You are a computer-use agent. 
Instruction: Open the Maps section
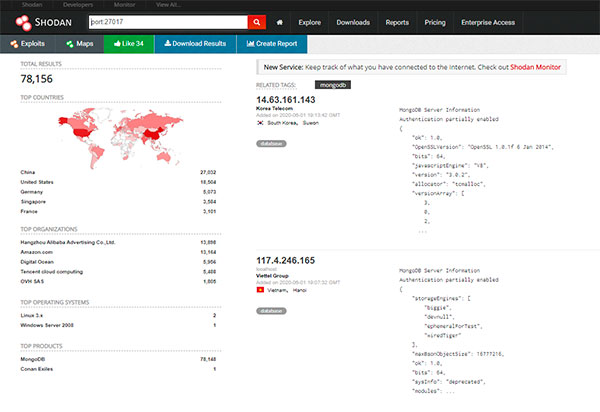pyautogui.click(x=80, y=44)
